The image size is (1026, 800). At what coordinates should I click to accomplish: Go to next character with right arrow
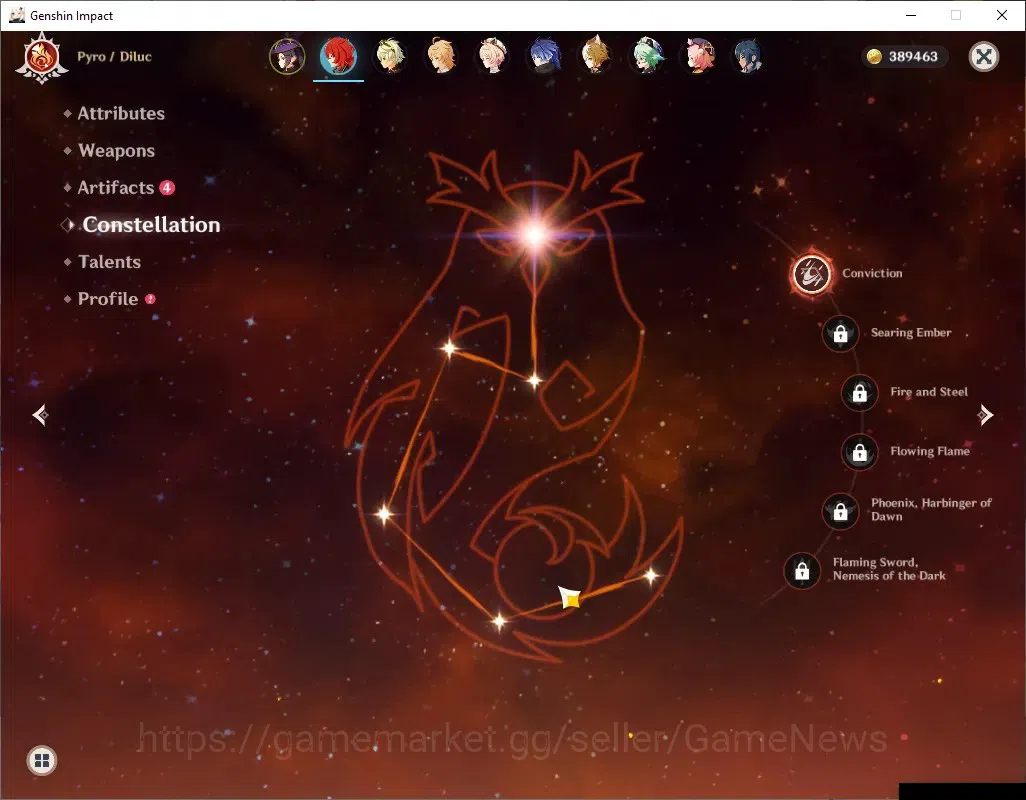coord(985,415)
